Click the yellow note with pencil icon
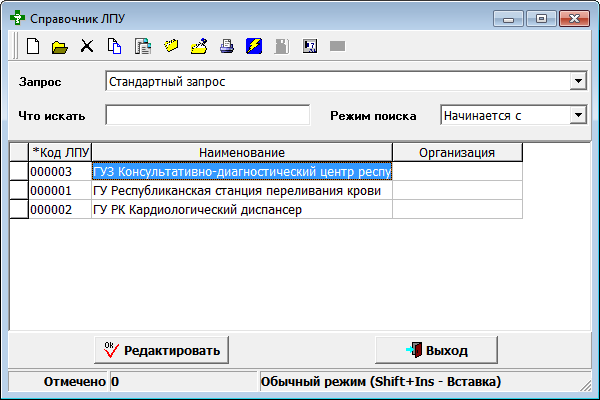 [198, 46]
